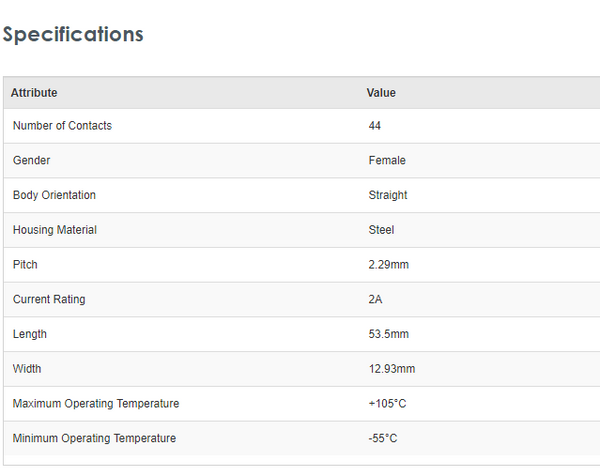Select the Body Orientation attribute label
The image size is (600, 476).
coord(54,195)
